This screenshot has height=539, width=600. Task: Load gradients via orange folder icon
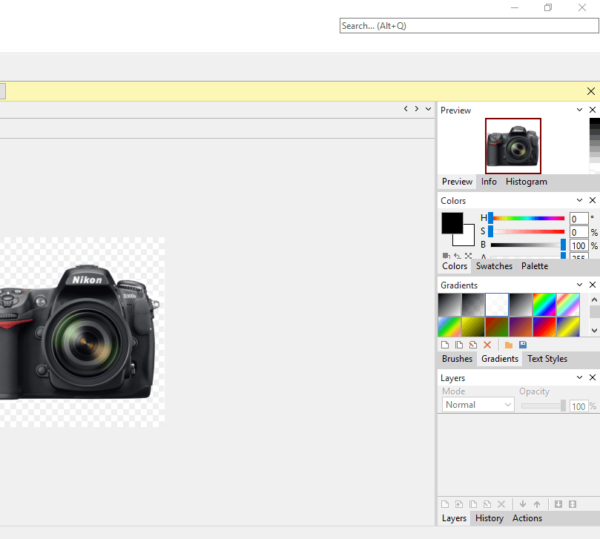point(509,345)
